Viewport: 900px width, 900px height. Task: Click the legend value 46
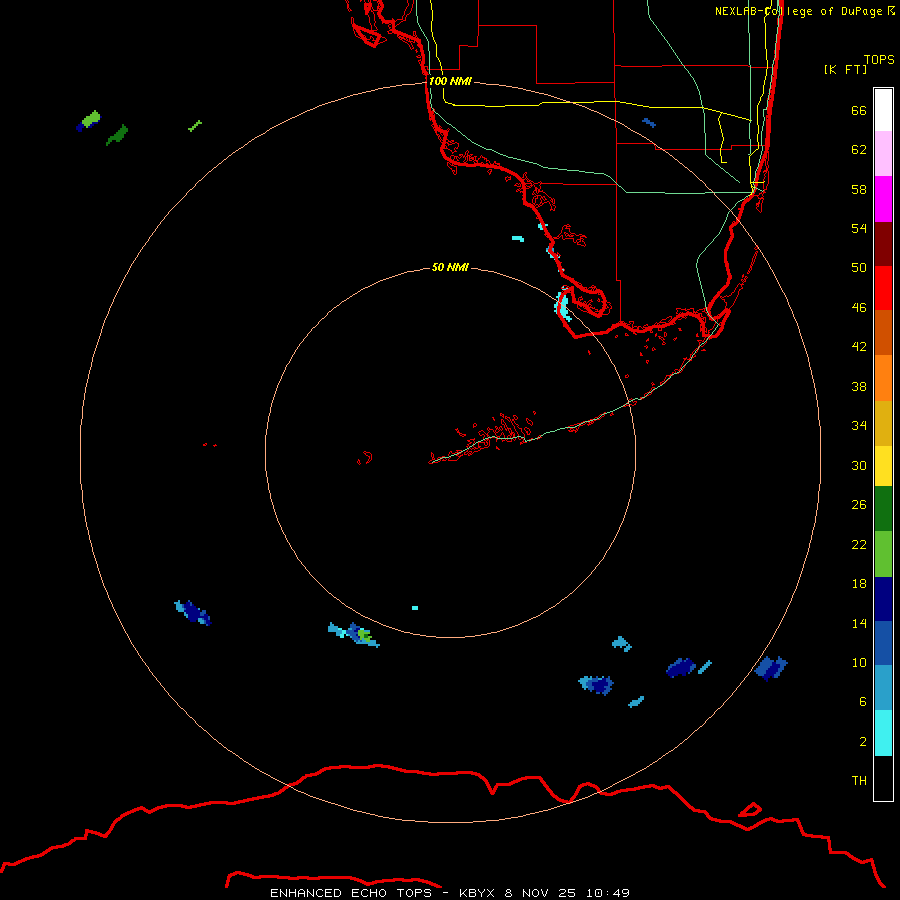(859, 308)
